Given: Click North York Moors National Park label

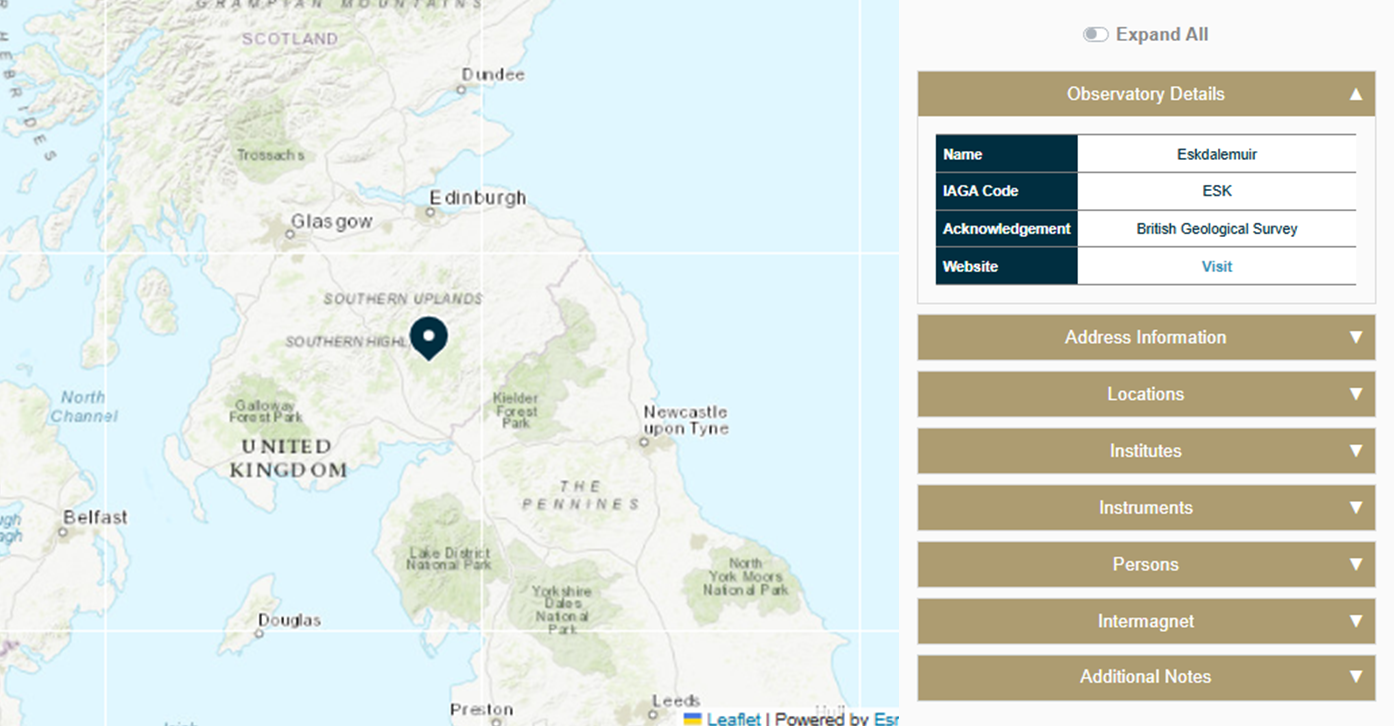Looking at the screenshot, I should click(x=746, y=577).
